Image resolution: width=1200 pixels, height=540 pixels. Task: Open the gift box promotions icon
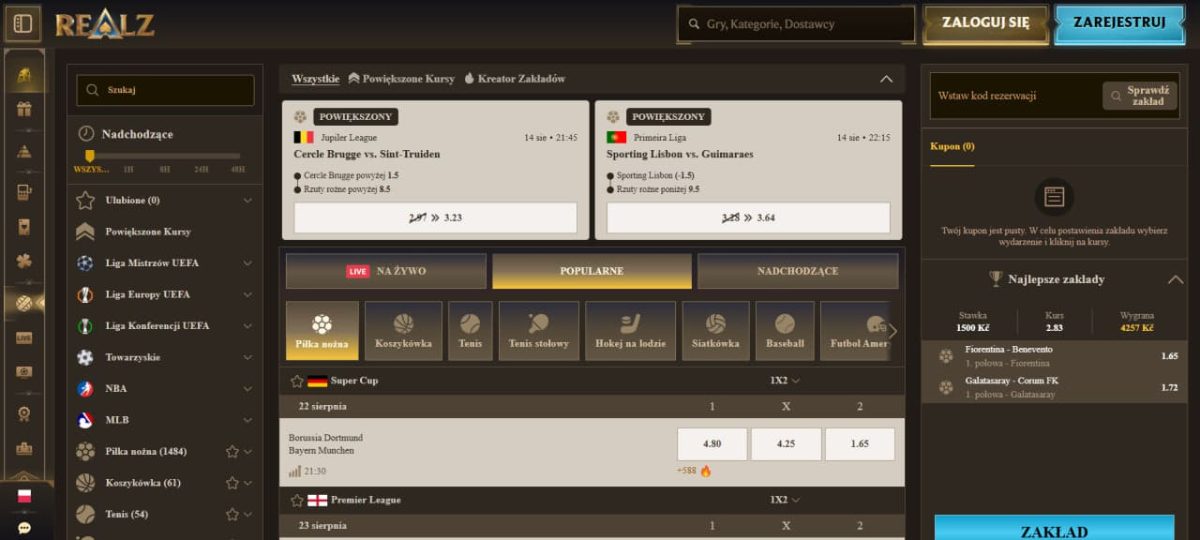tap(24, 110)
